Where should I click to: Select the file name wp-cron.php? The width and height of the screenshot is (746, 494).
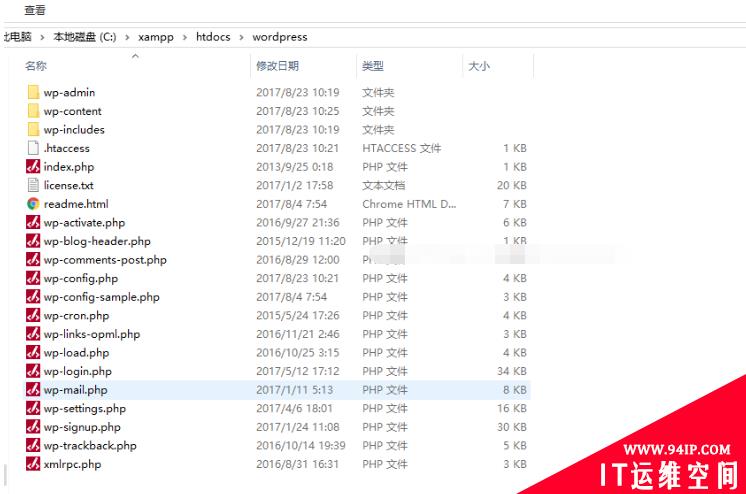[x=77, y=315]
